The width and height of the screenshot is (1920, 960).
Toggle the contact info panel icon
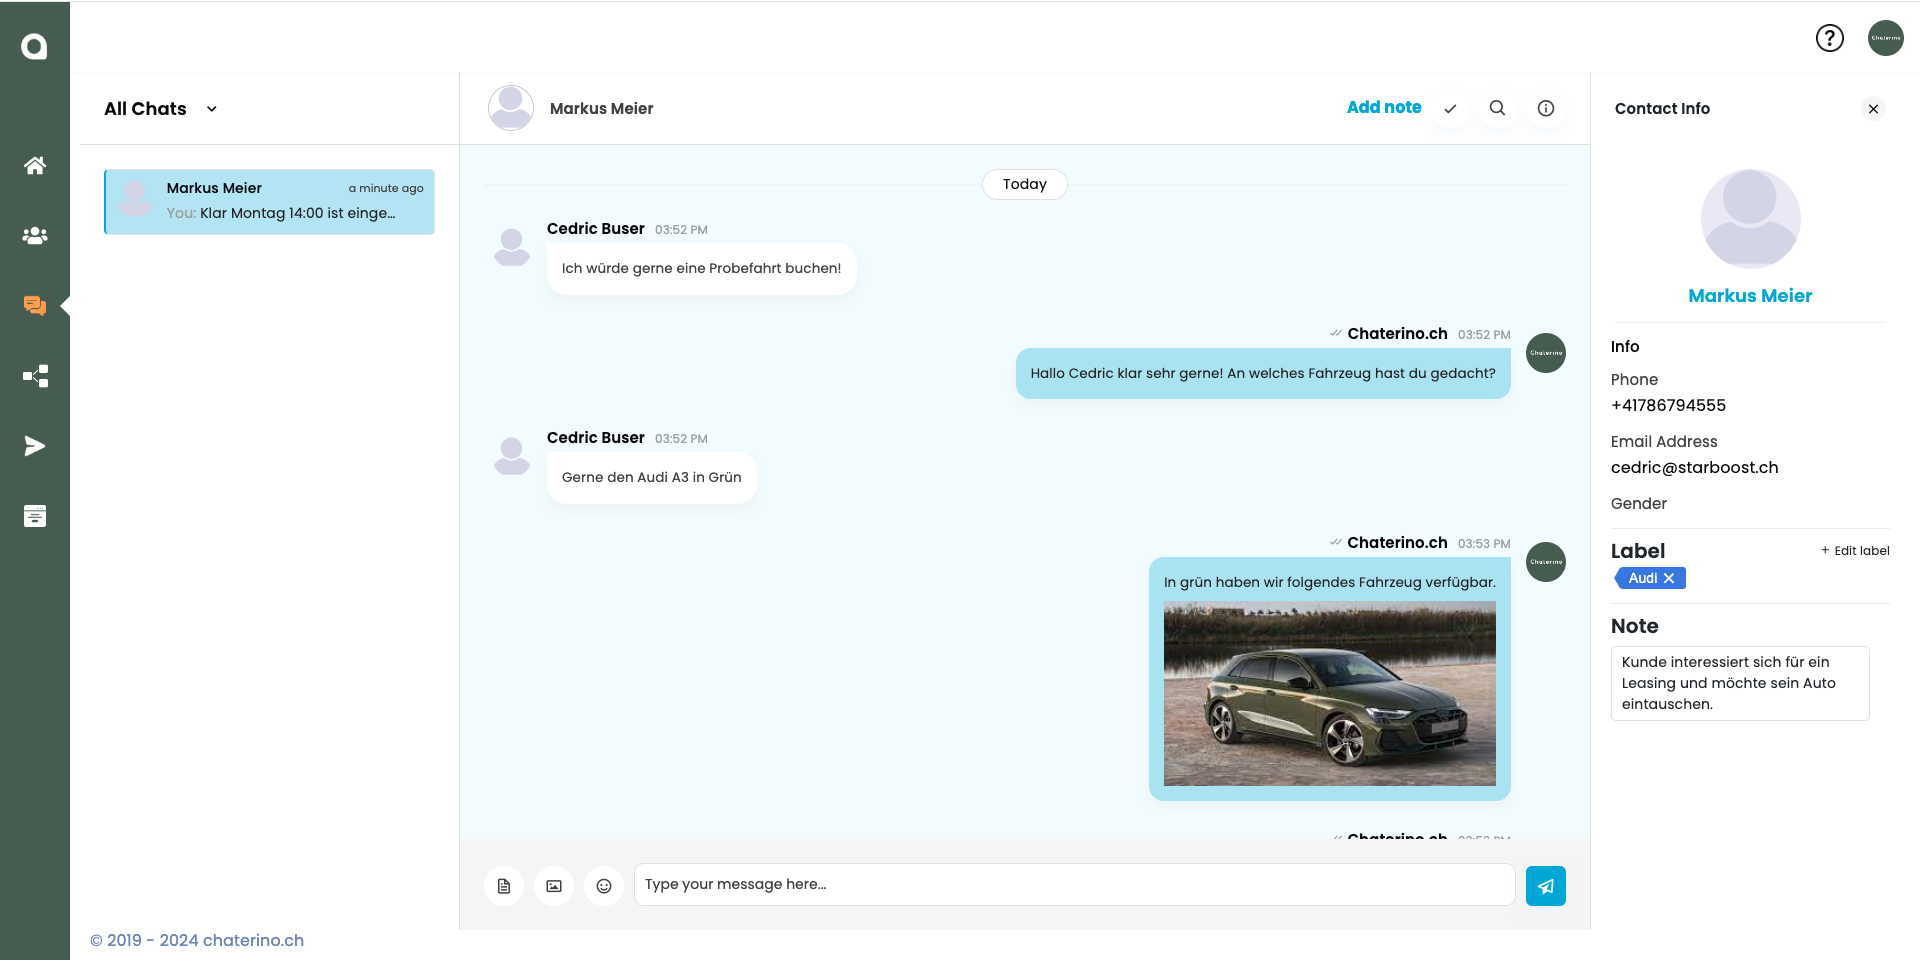point(1545,108)
